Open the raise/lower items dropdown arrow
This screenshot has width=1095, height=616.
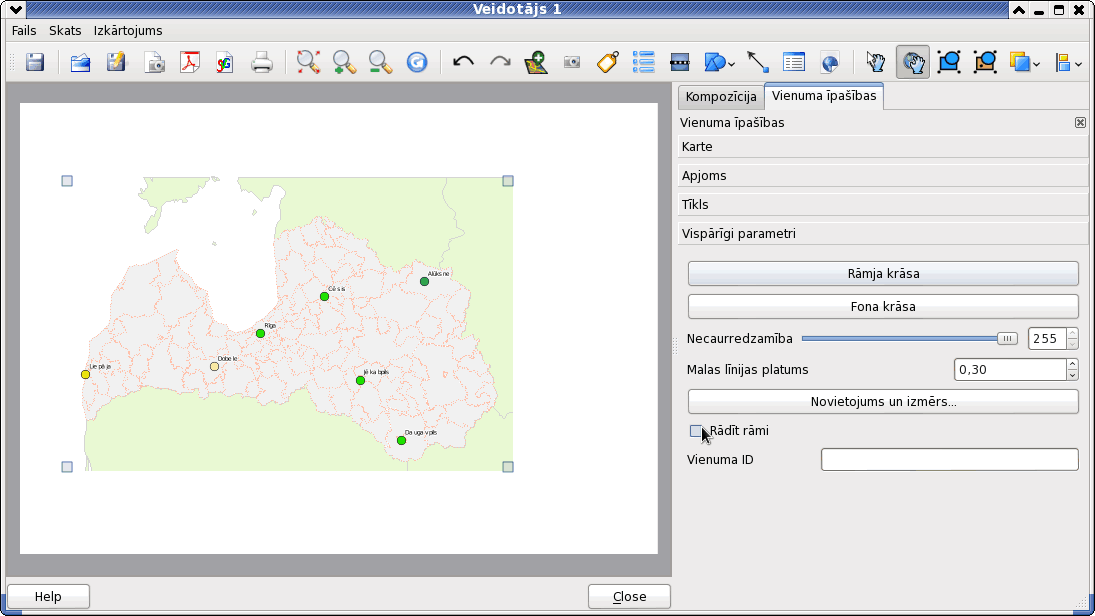[1036, 64]
